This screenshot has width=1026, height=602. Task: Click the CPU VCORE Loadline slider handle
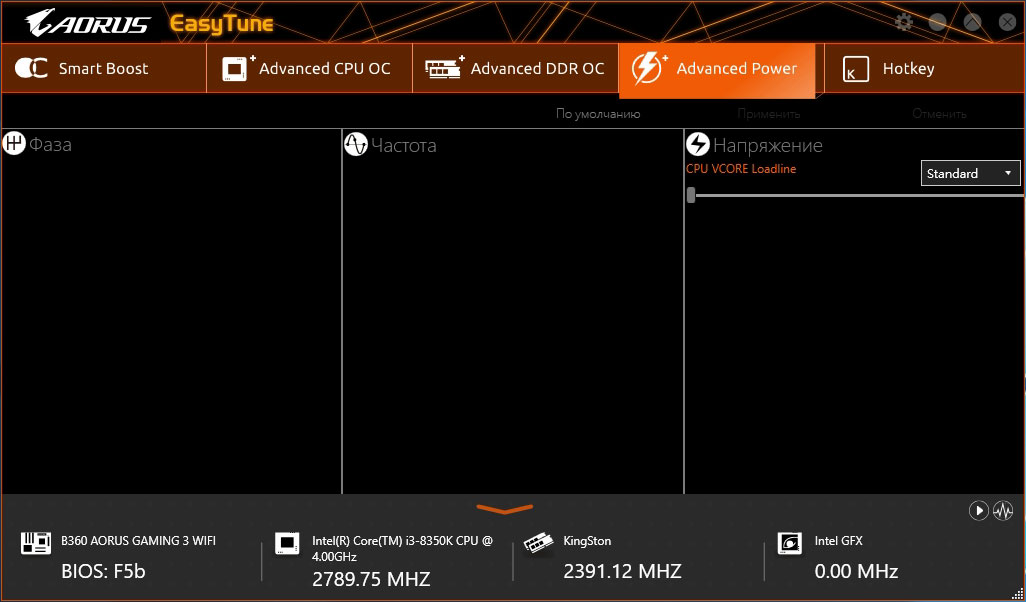pyautogui.click(x=691, y=195)
